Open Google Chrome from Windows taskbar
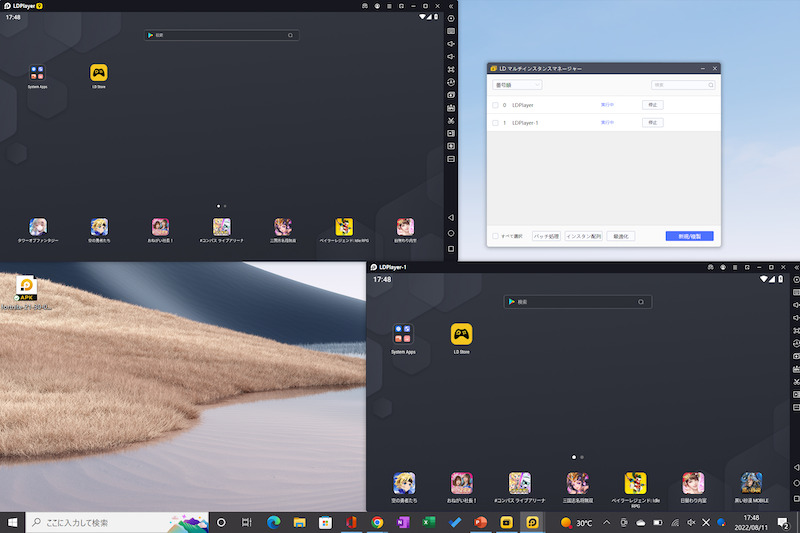 (377, 522)
